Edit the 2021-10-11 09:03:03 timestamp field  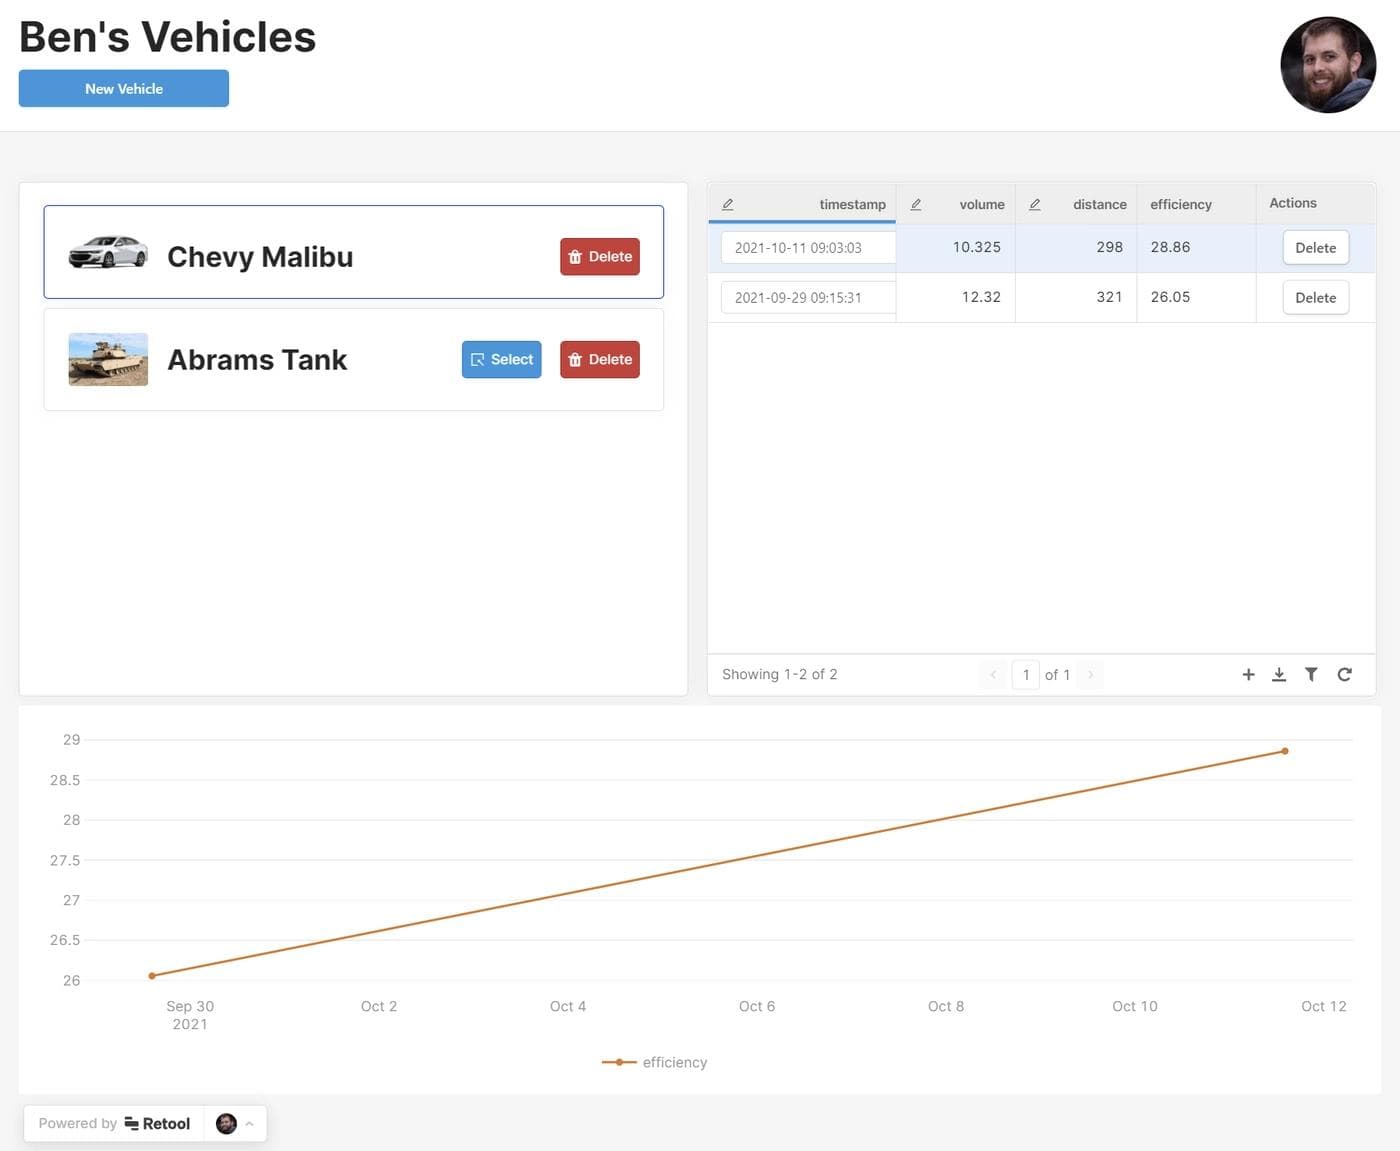click(807, 248)
